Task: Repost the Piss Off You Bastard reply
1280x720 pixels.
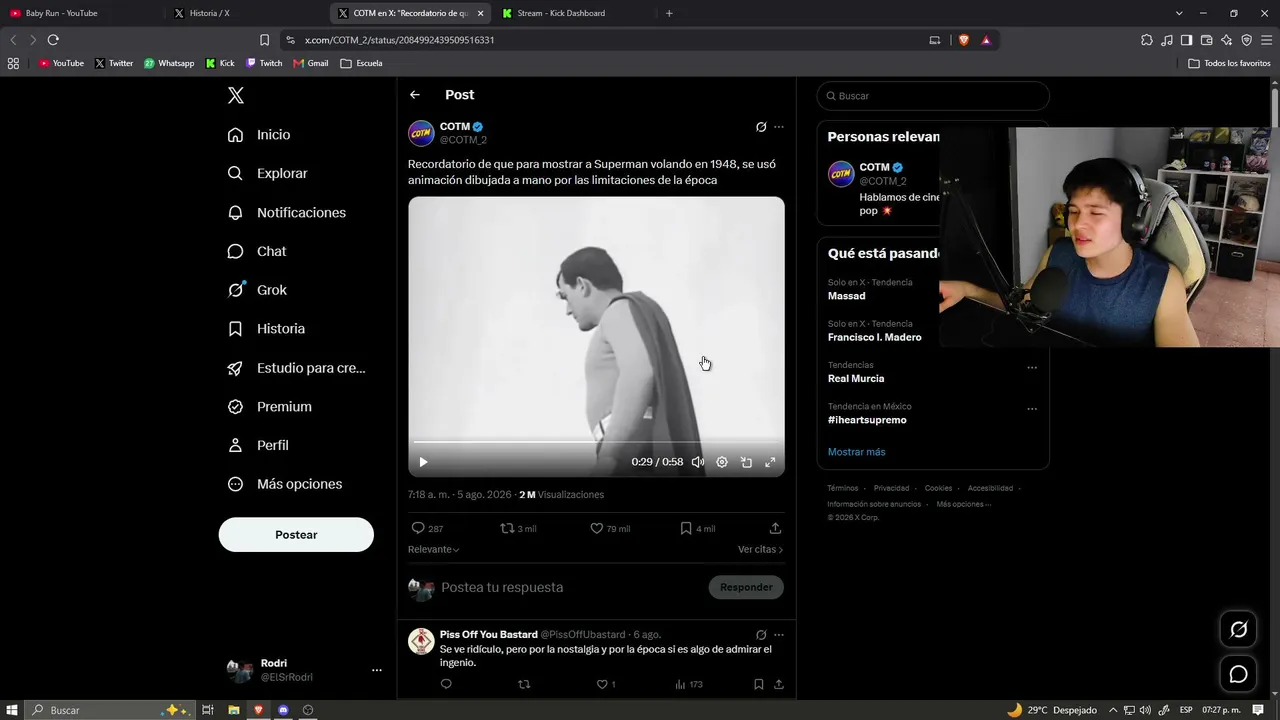Action: 524,685
